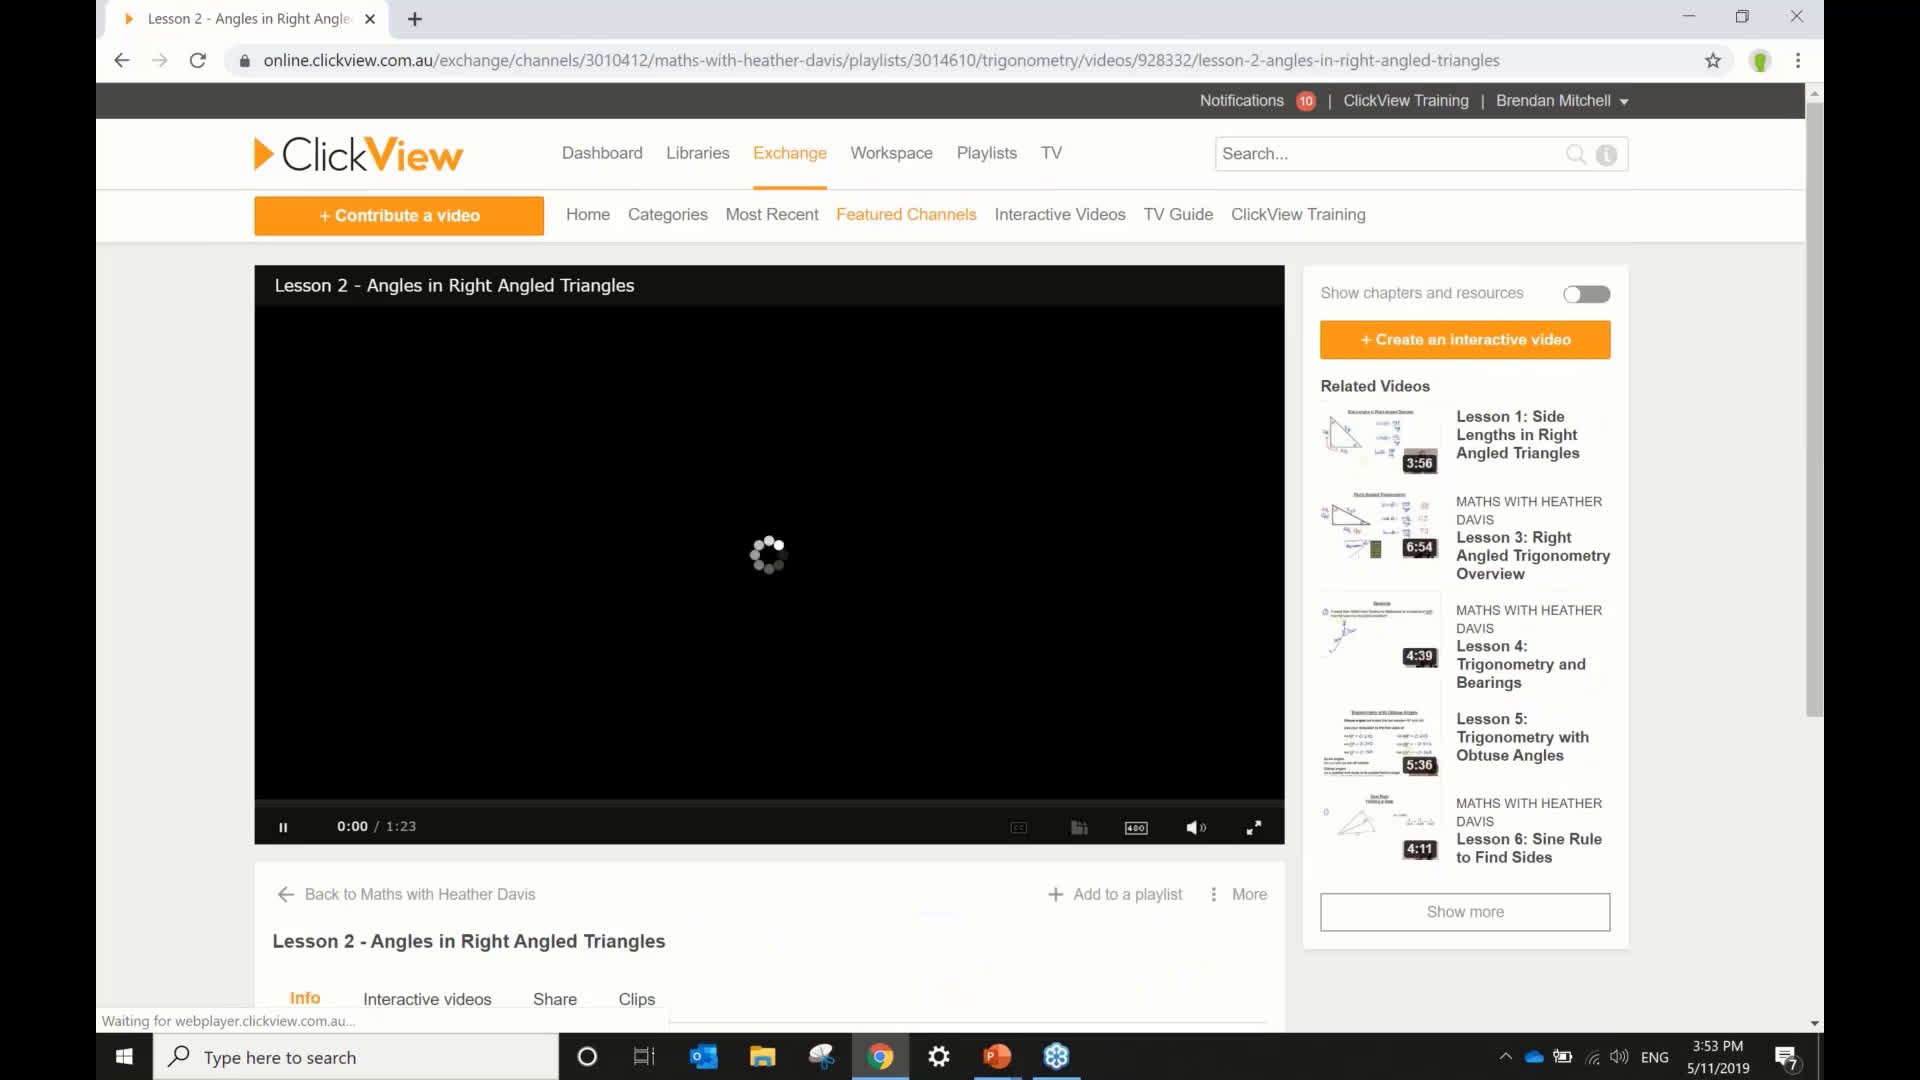1920x1080 pixels.
Task: Open the chapters icon in the player controls
Action: [x=1079, y=827]
